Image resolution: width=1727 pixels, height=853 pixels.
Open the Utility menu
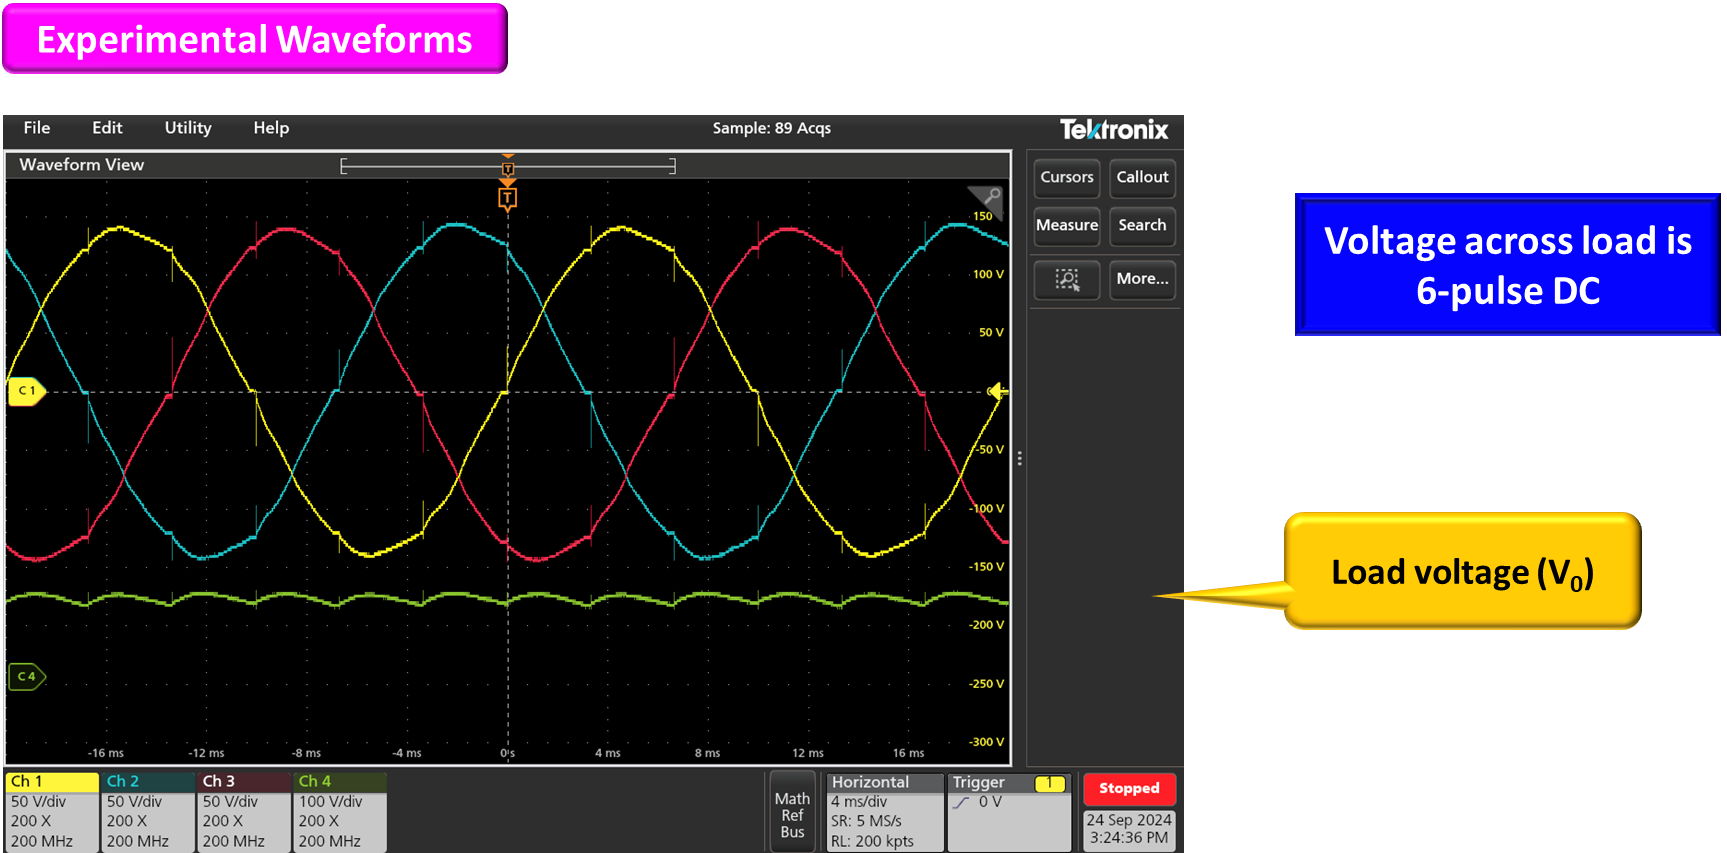coord(188,128)
